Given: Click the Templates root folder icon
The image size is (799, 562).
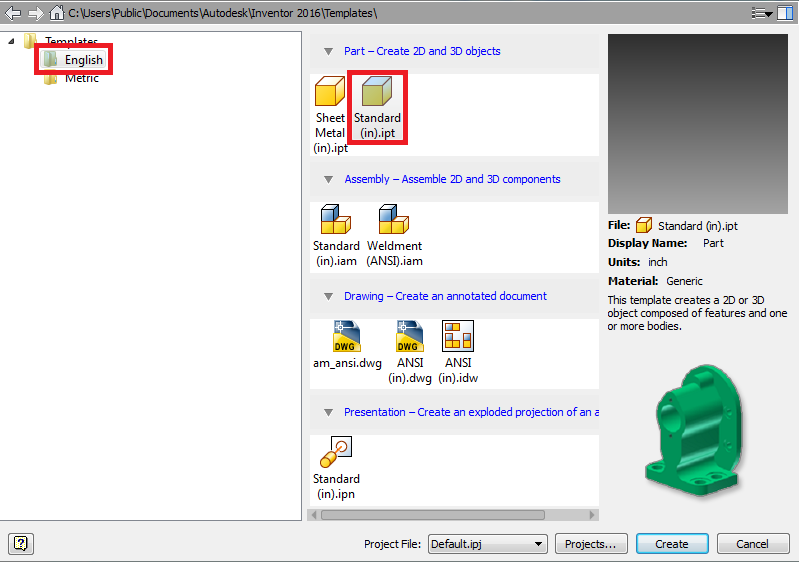Looking at the screenshot, I should click(31, 41).
